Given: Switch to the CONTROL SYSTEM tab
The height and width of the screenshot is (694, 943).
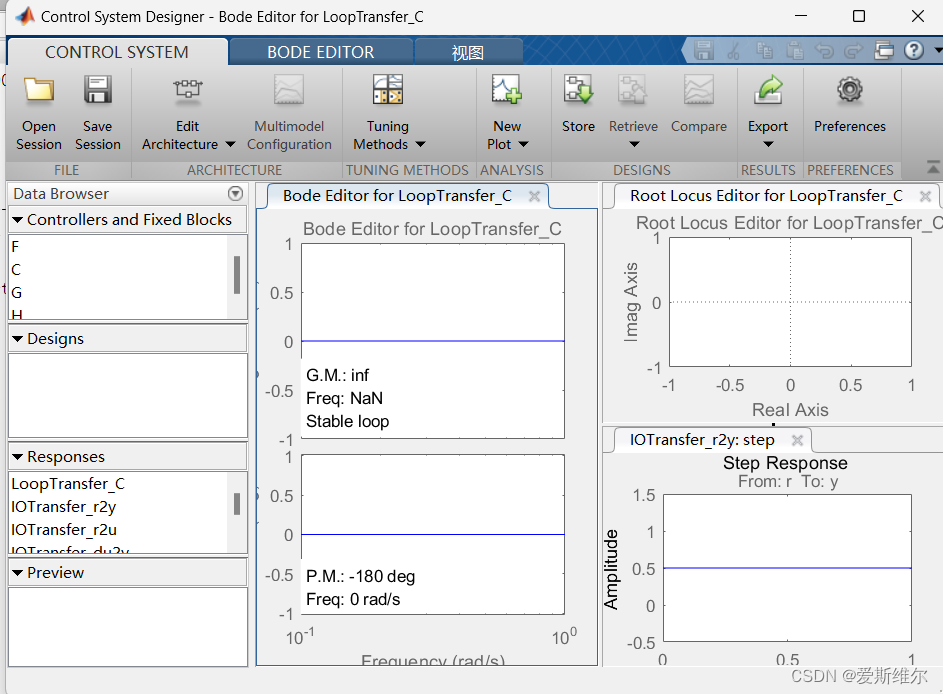Looking at the screenshot, I should click(117, 52).
